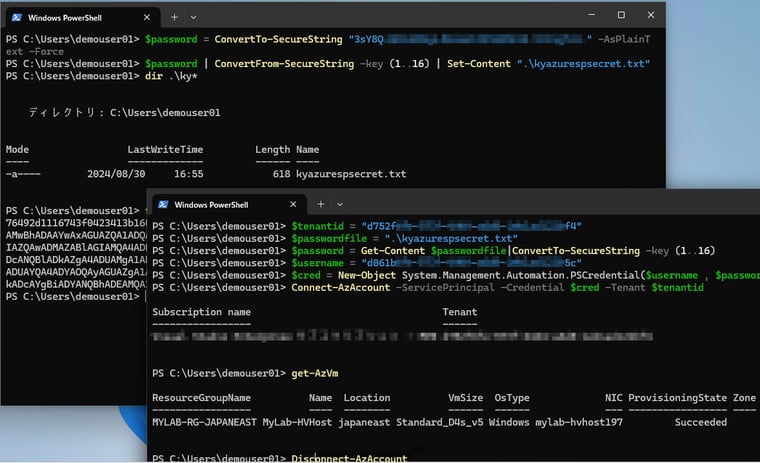Click the japaneast location value

click(x=364, y=422)
